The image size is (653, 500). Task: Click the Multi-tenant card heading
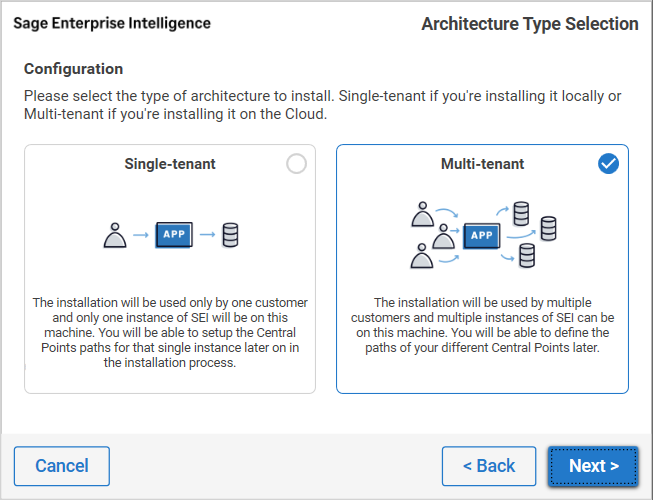click(482, 164)
